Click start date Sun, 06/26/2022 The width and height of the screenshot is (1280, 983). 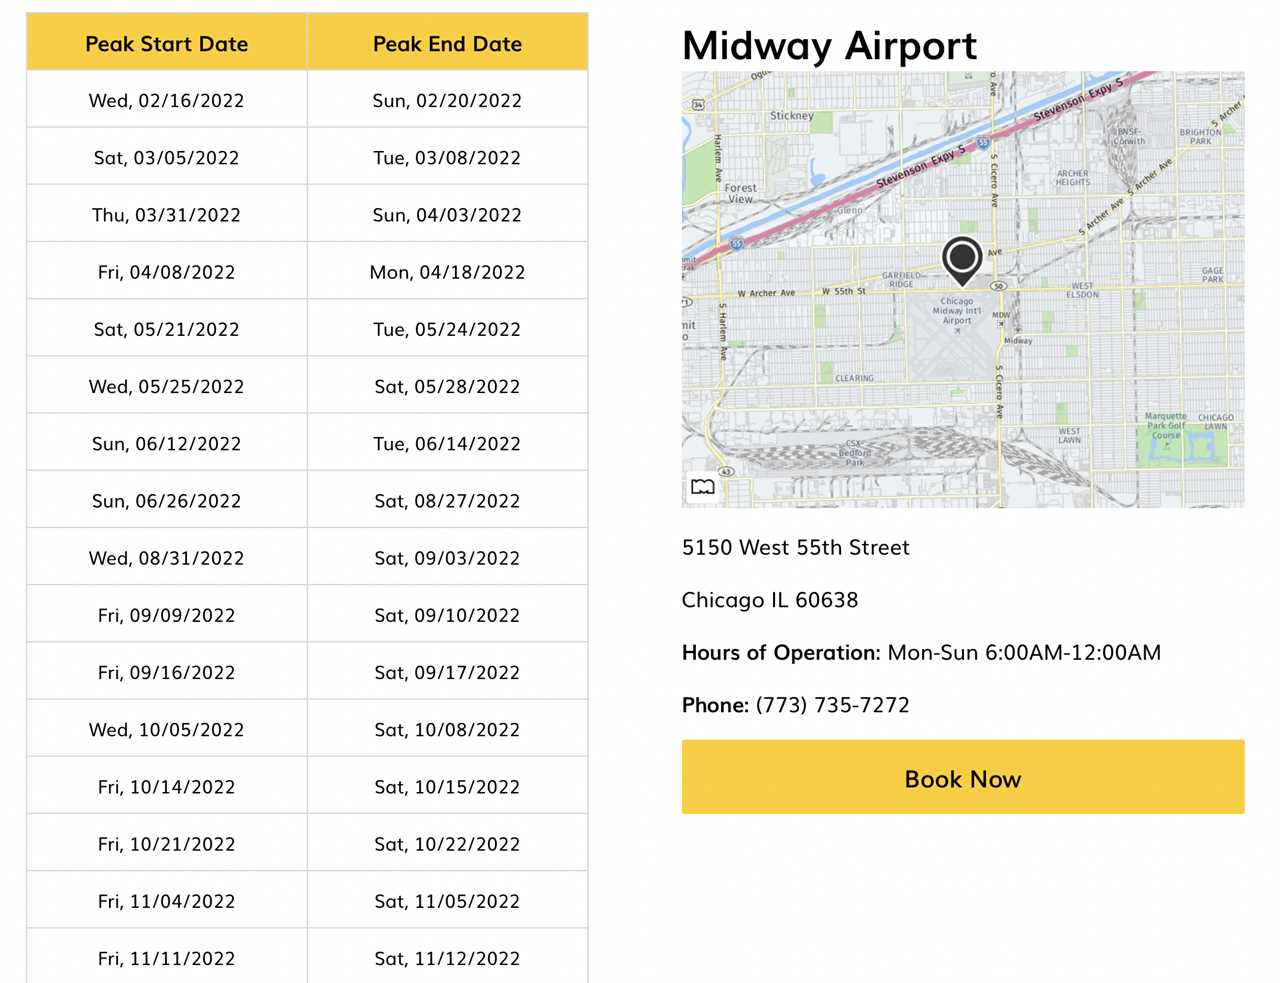point(167,501)
